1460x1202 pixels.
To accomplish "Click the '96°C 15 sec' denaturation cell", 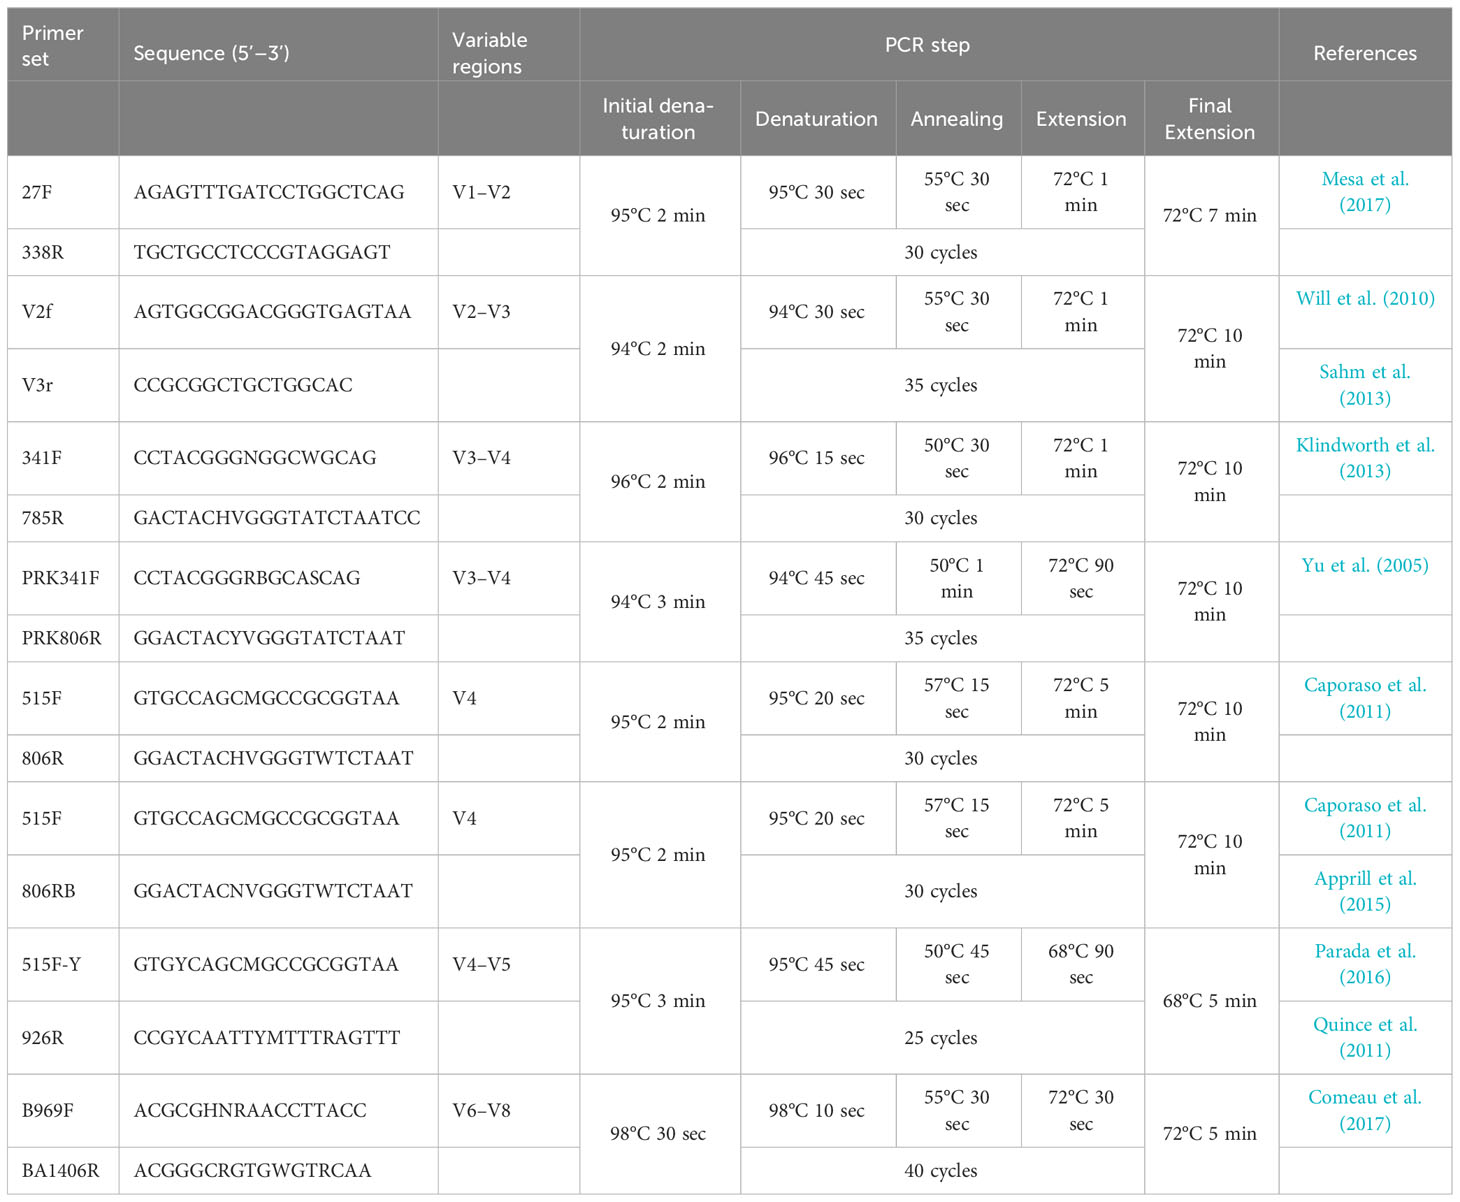I will tap(816, 458).
